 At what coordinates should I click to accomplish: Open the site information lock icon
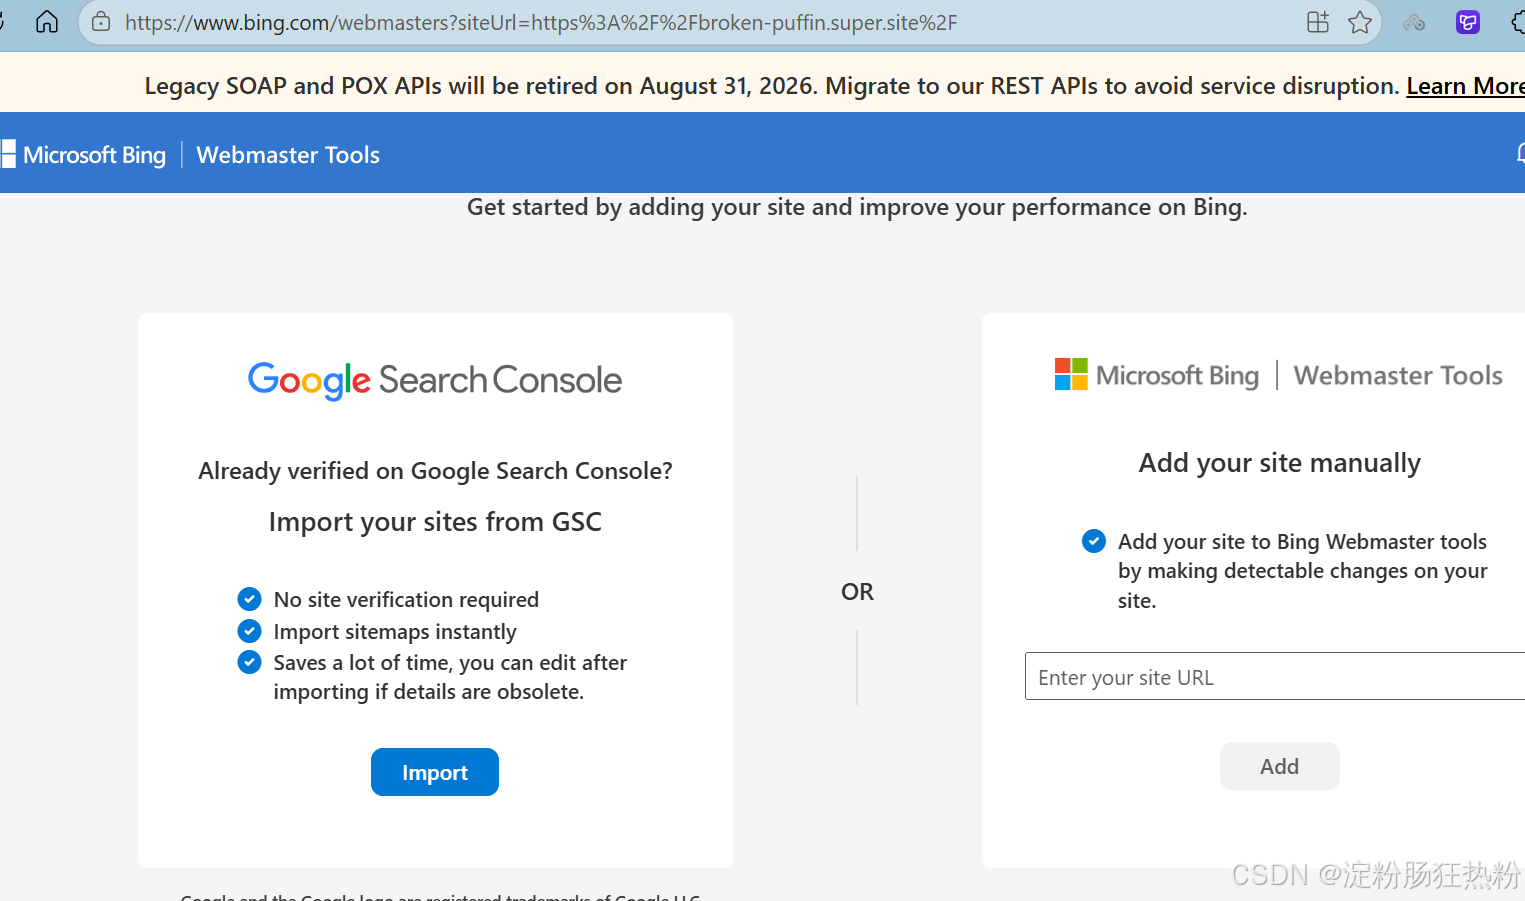pyautogui.click(x=101, y=22)
